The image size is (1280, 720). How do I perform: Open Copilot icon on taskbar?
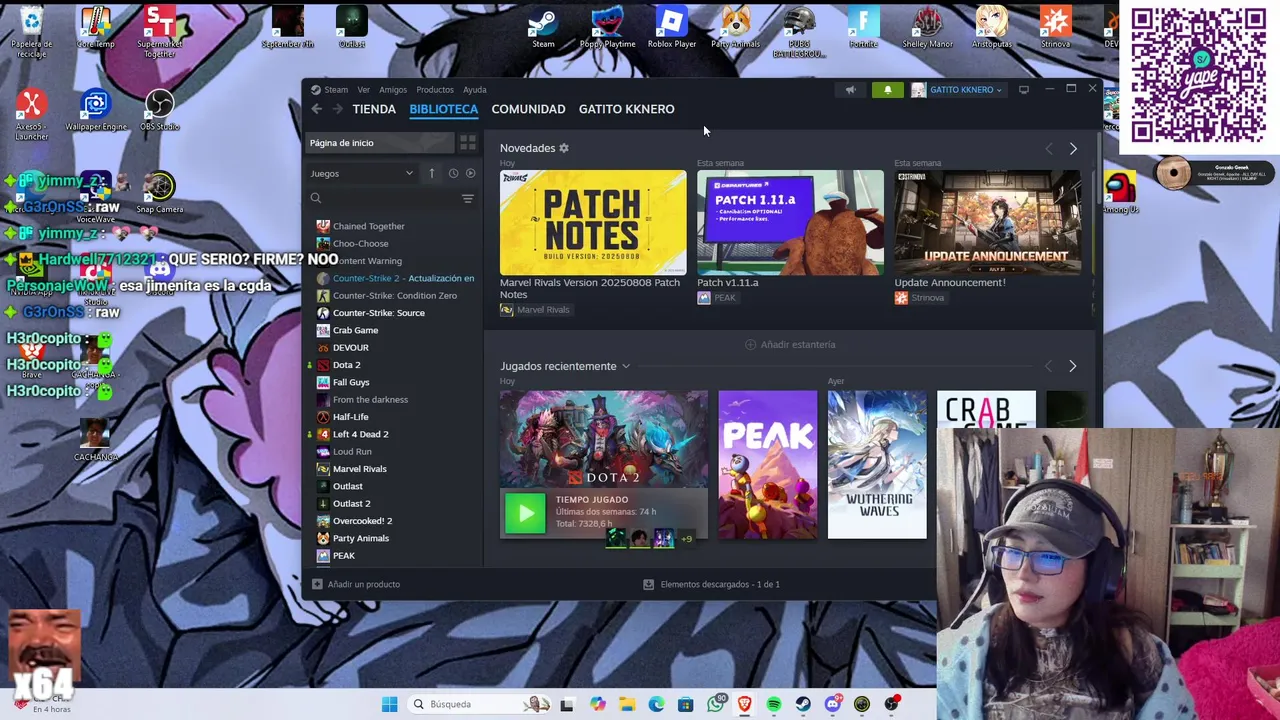click(598, 704)
